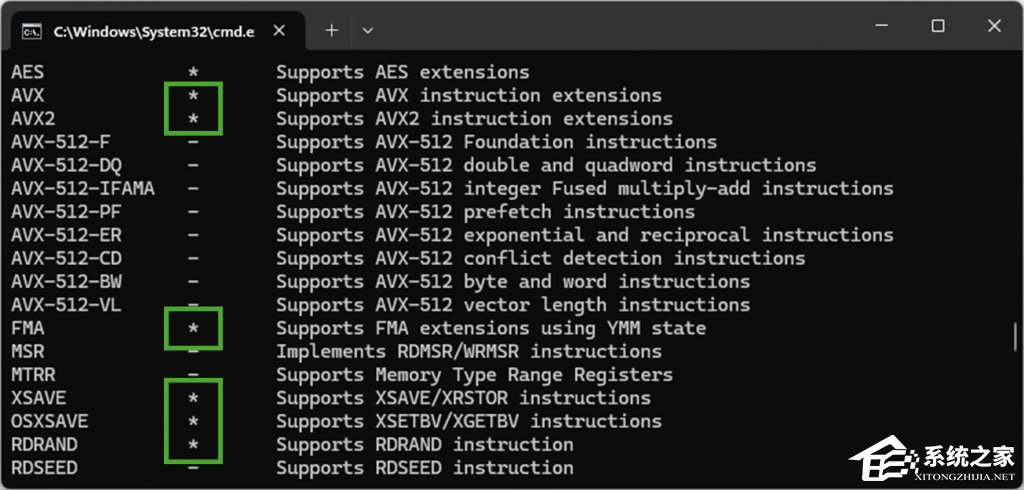Click 'Implements RDMSR/WRMSR instructions' text
This screenshot has width=1024, height=490.
tap(469, 351)
